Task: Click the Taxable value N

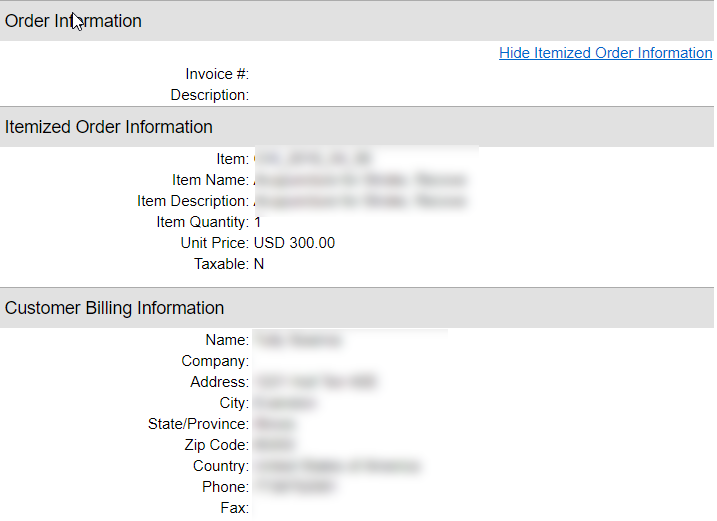Action: click(x=259, y=264)
